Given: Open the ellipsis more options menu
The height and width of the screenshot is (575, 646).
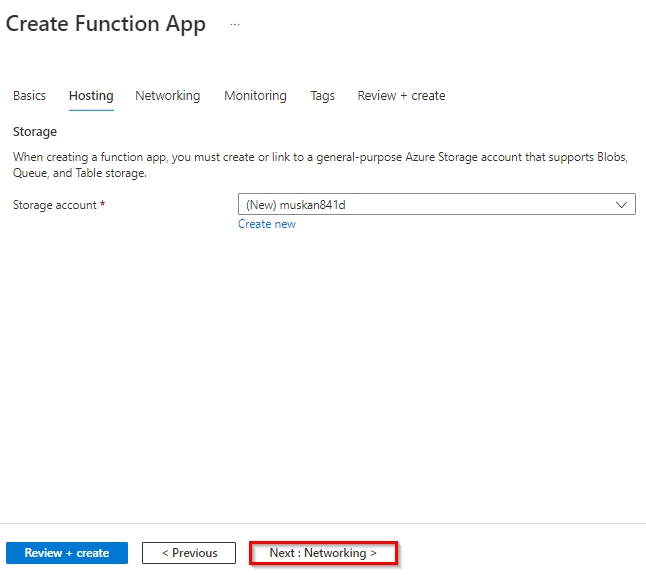Looking at the screenshot, I should click(235, 25).
